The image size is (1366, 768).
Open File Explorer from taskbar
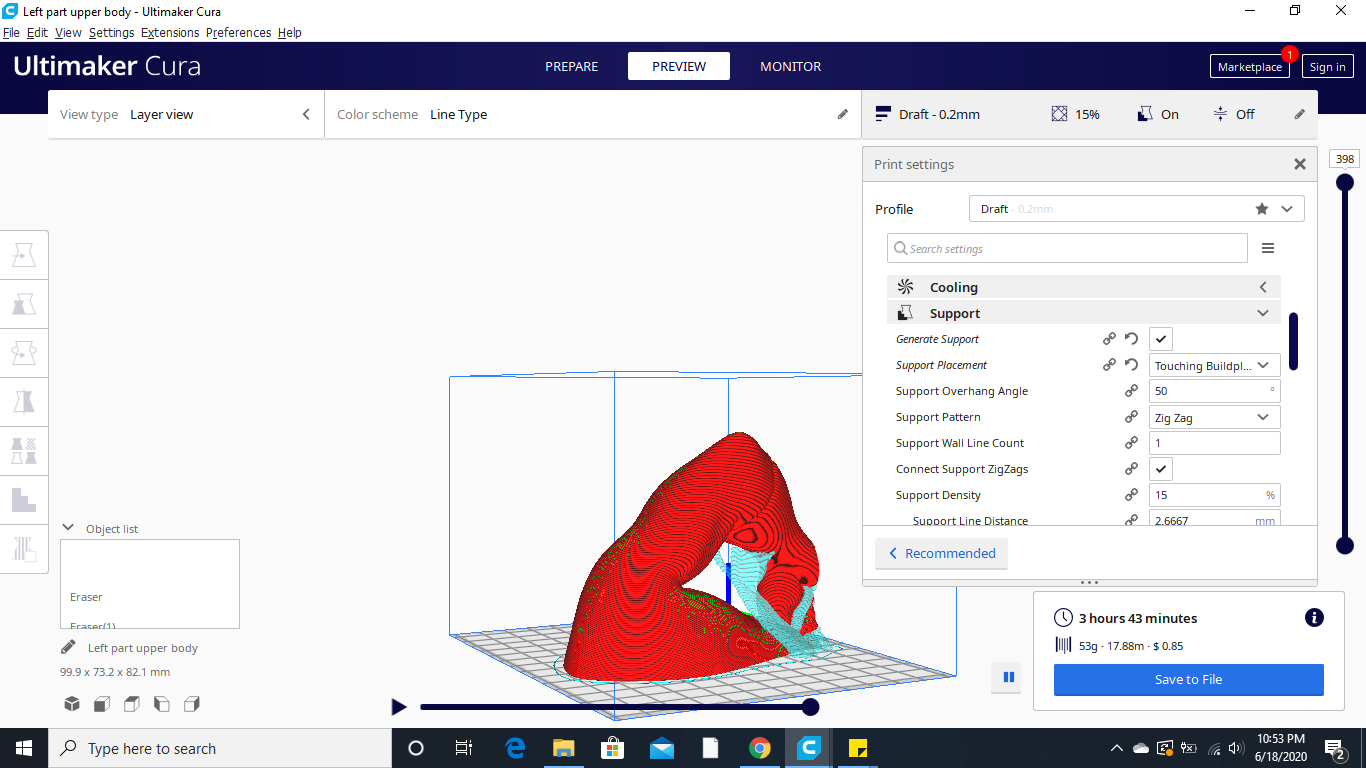tap(564, 748)
